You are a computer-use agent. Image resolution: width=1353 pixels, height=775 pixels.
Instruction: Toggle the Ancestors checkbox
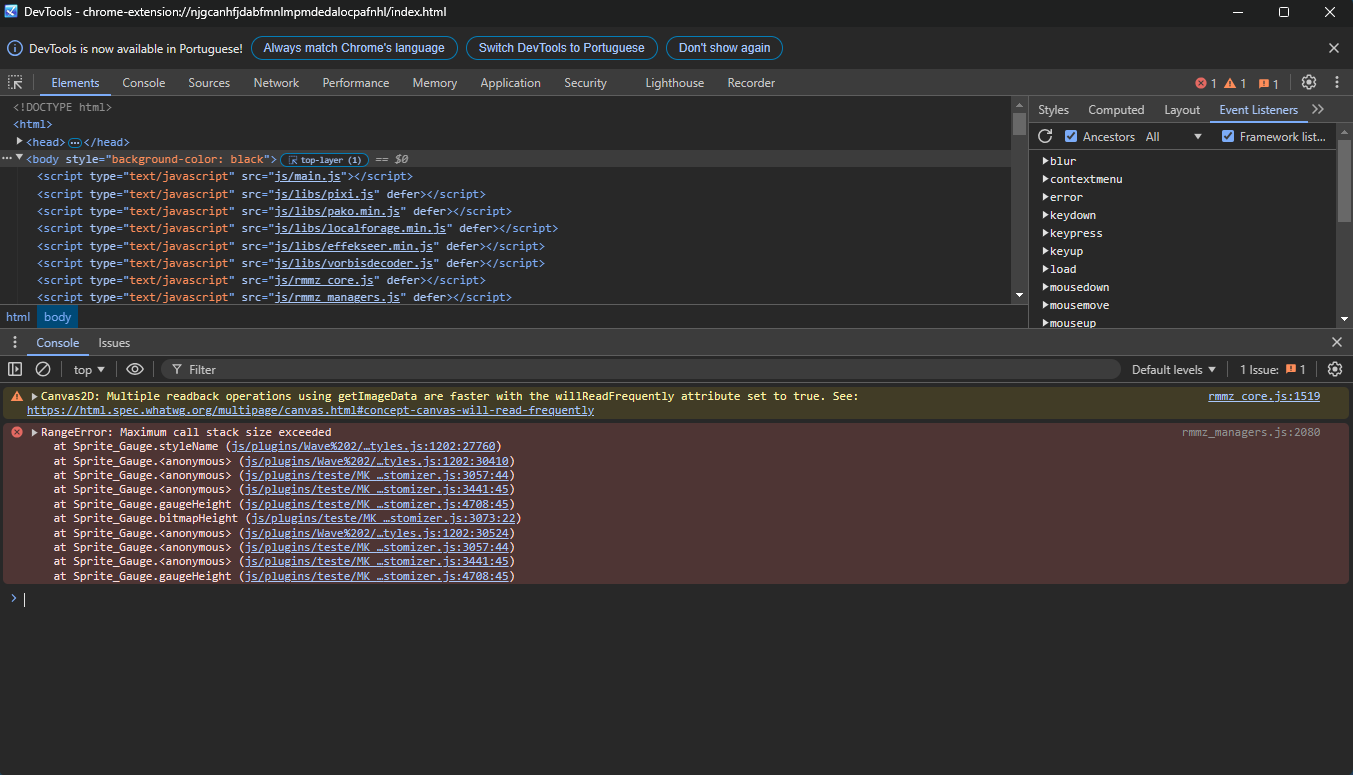1071,137
